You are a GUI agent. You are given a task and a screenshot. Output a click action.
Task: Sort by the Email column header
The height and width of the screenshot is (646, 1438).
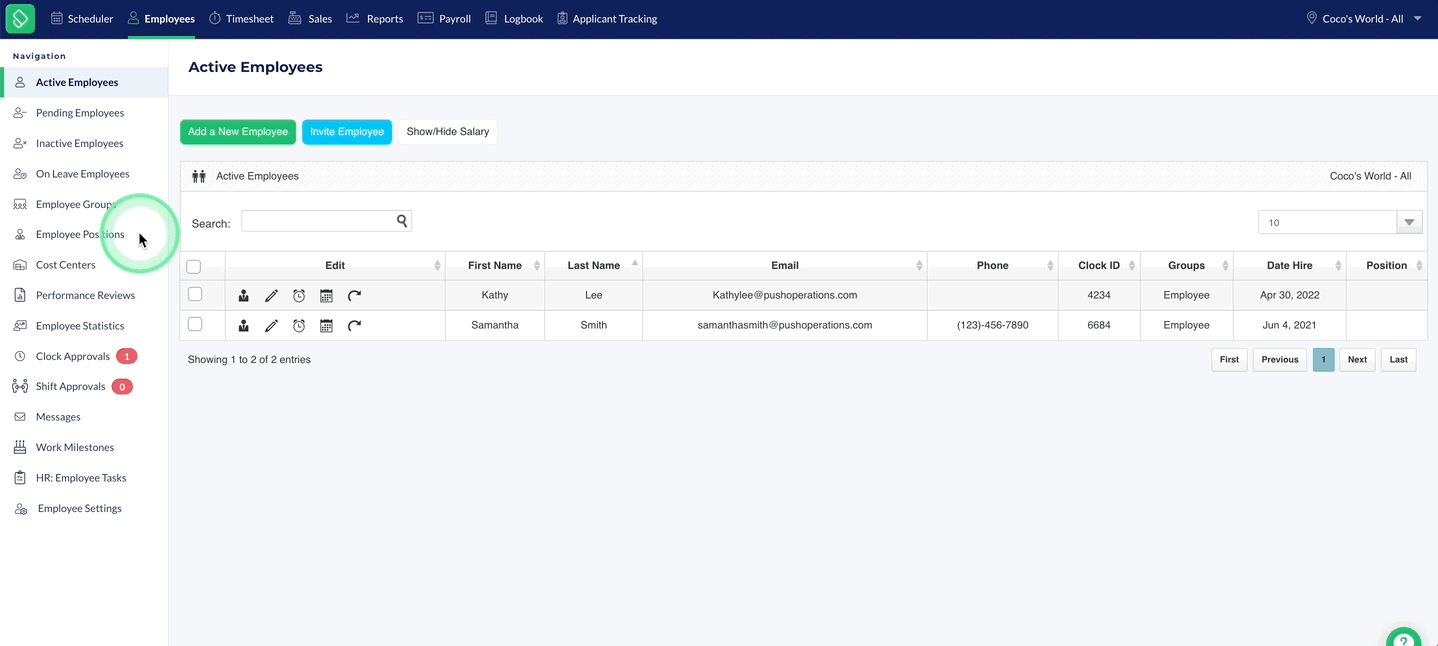(x=785, y=266)
